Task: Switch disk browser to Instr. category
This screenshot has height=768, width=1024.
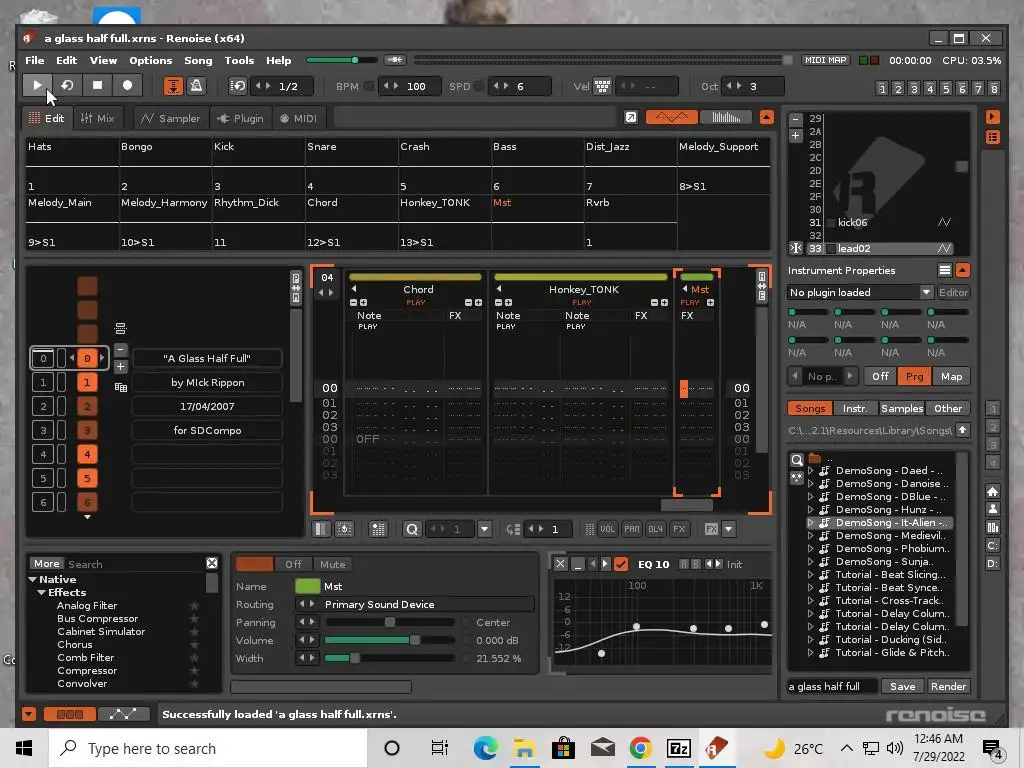Action: (x=855, y=409)
